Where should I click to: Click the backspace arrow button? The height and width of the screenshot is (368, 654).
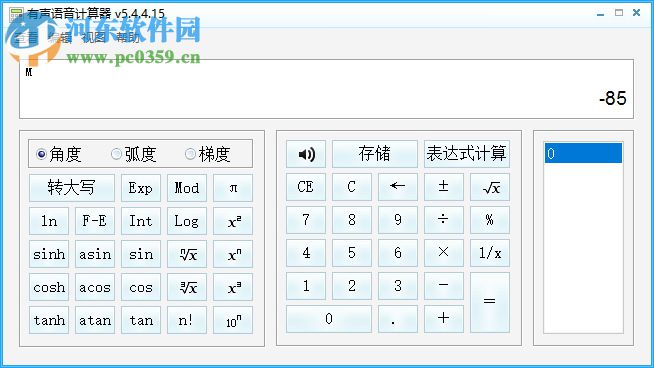pyautogui.click(x=397, y=187)
